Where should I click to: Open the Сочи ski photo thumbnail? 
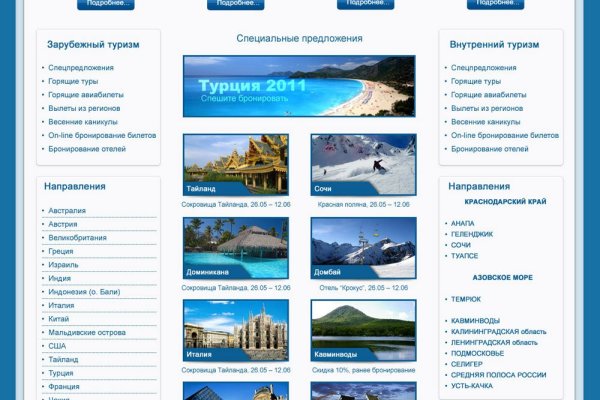pos(363,164)
